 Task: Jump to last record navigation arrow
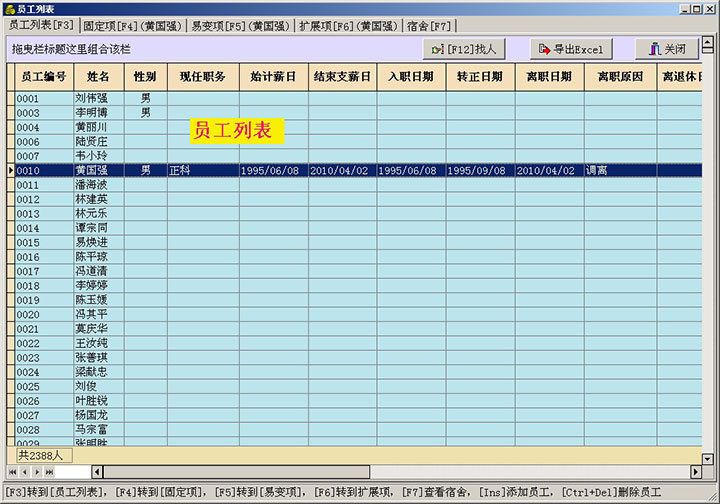click(x=48, y=471)
